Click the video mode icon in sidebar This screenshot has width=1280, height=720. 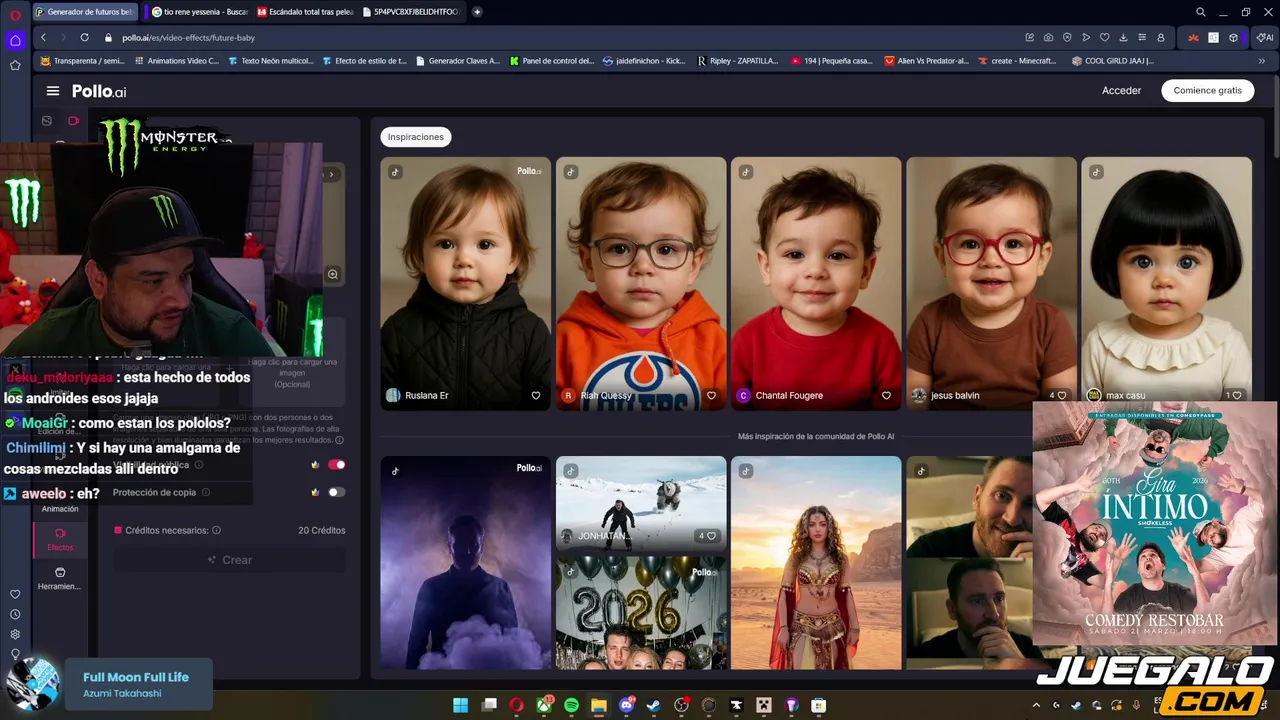click(73, 121)
